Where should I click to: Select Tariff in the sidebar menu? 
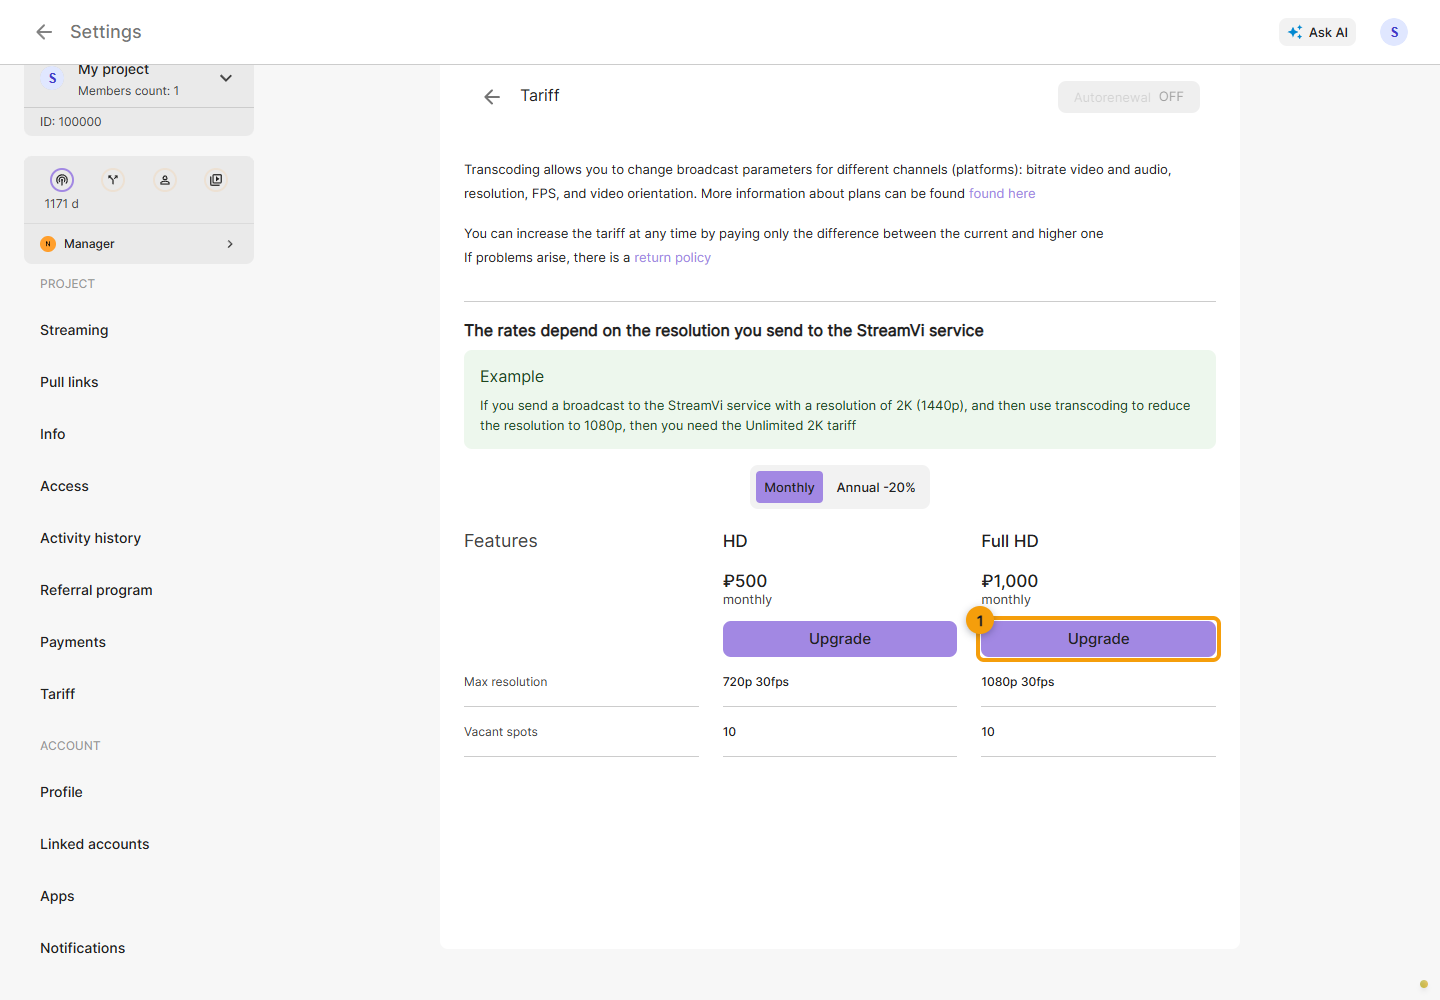57,694
